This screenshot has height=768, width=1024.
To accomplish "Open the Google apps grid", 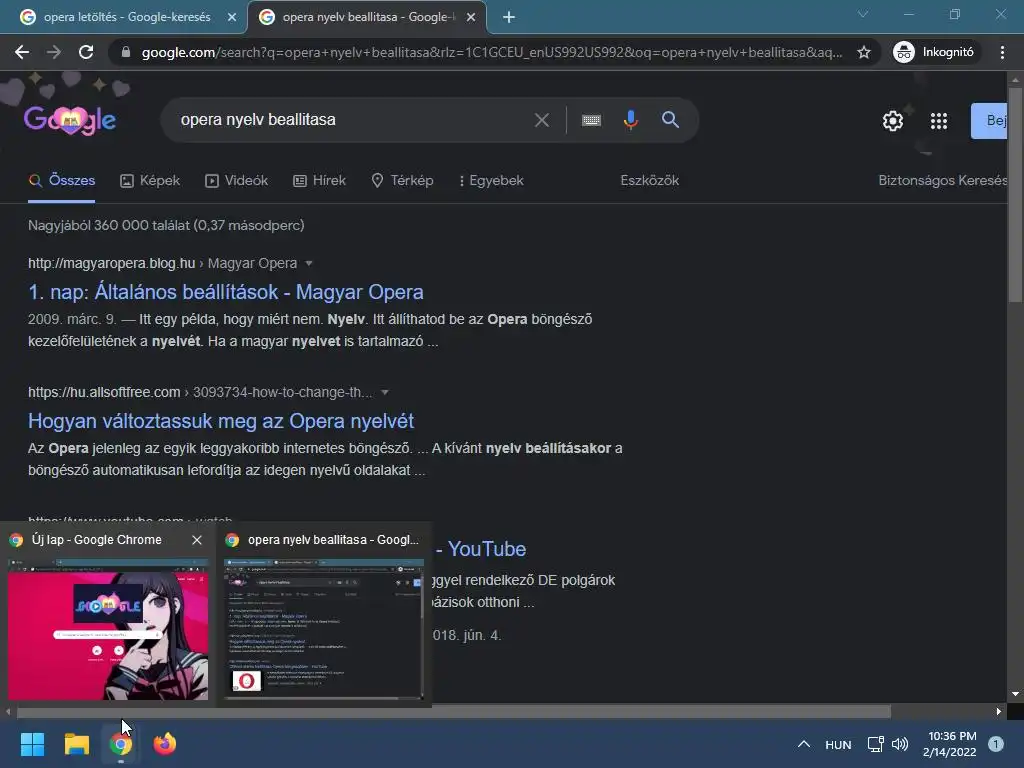I will pyautogui.click(x=938, y=121).
